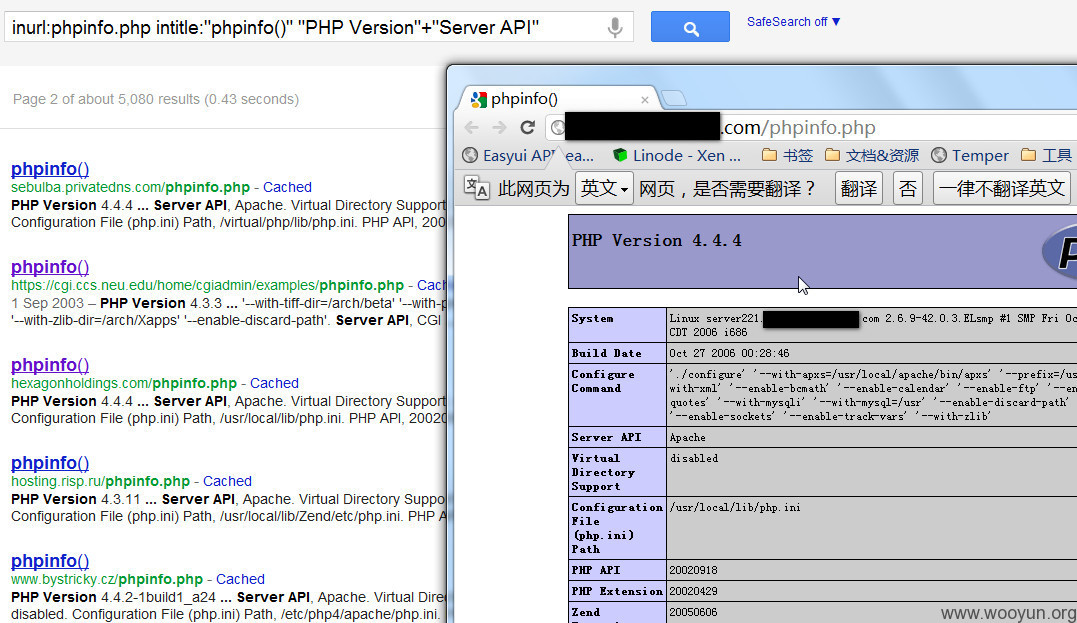
Task: Click the Virtual Directory Support value disabled
Action: click(694, 458)
